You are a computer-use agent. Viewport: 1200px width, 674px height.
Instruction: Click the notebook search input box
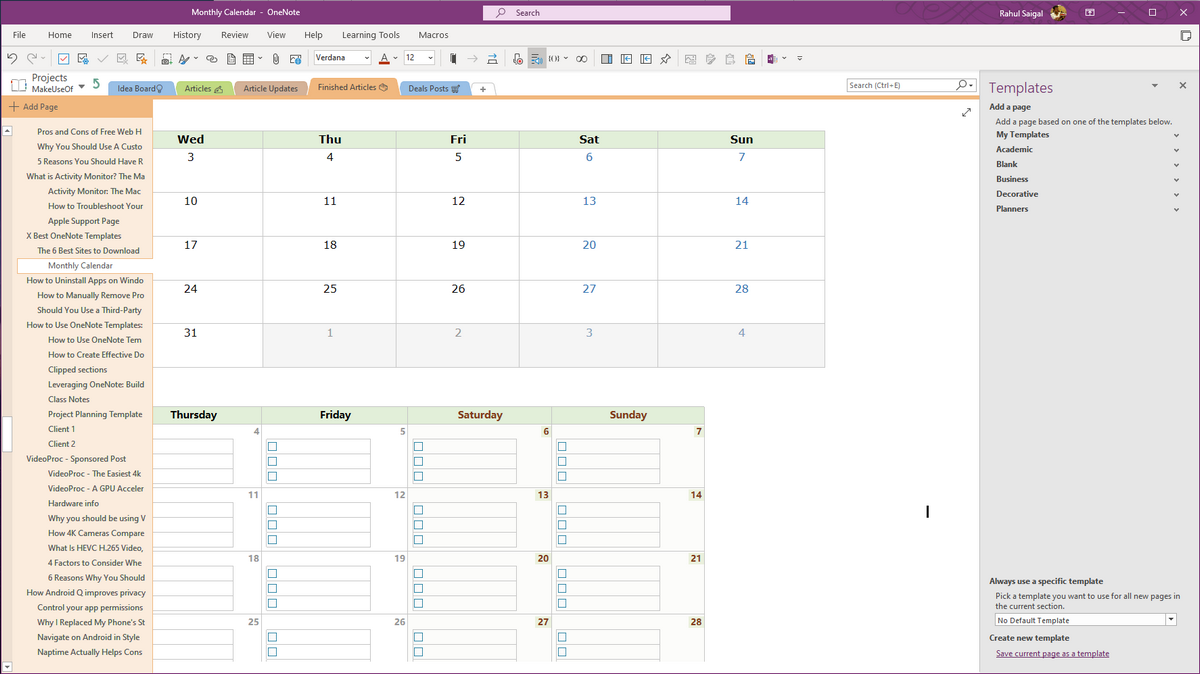(900, 85)
